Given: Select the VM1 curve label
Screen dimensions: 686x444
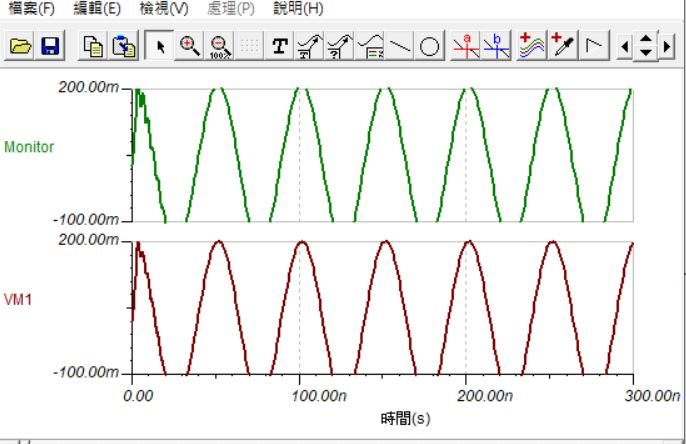Looking at the screenshot, I should (18, 300).
